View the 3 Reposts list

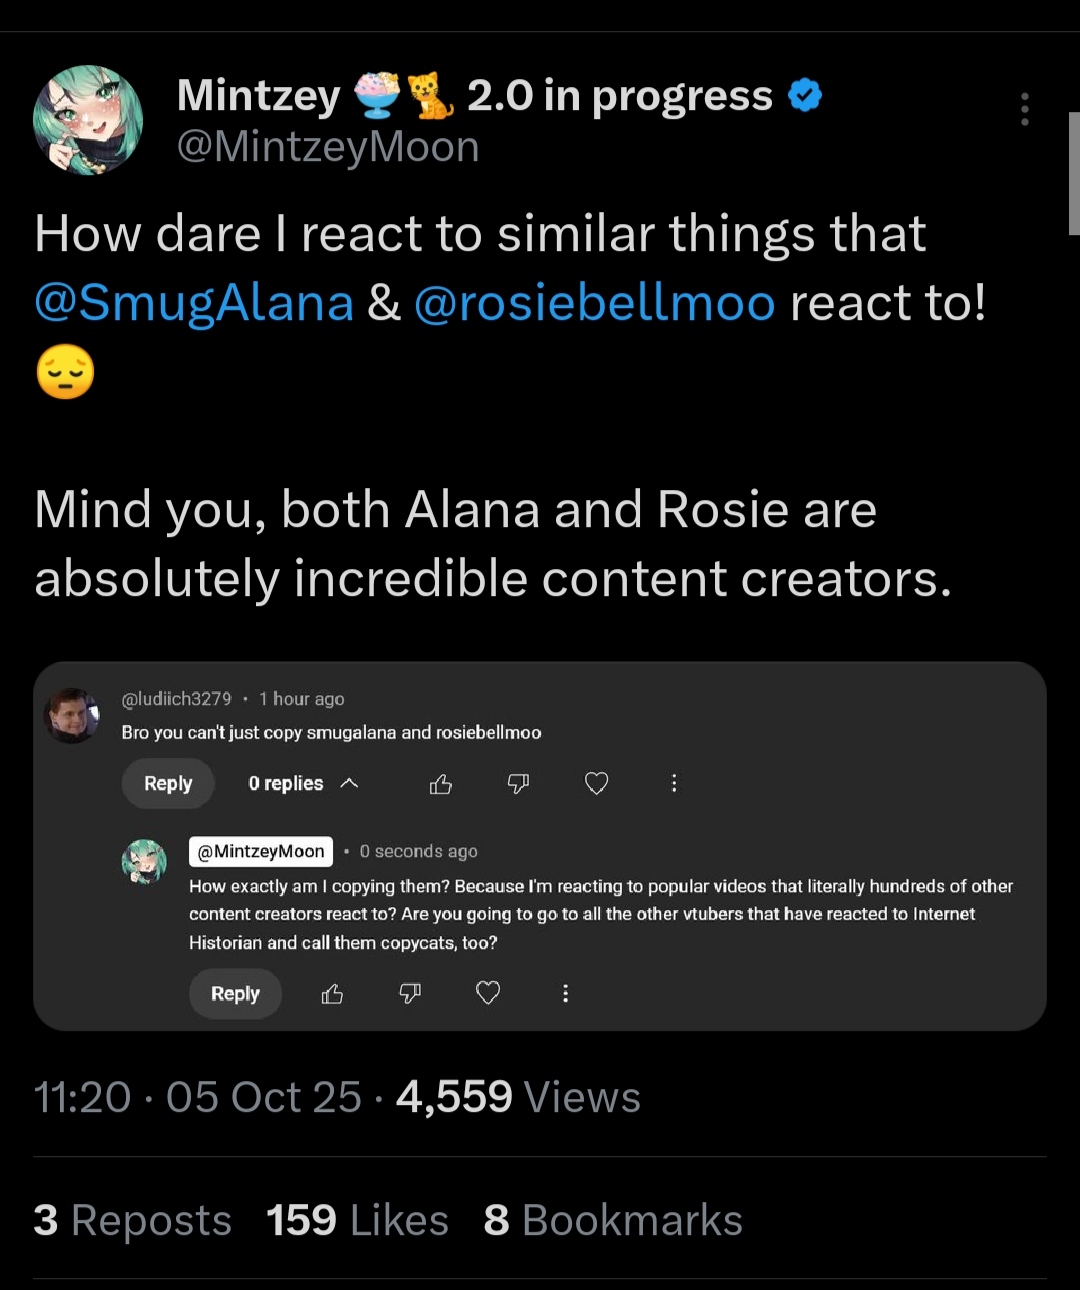point(132,1221)
